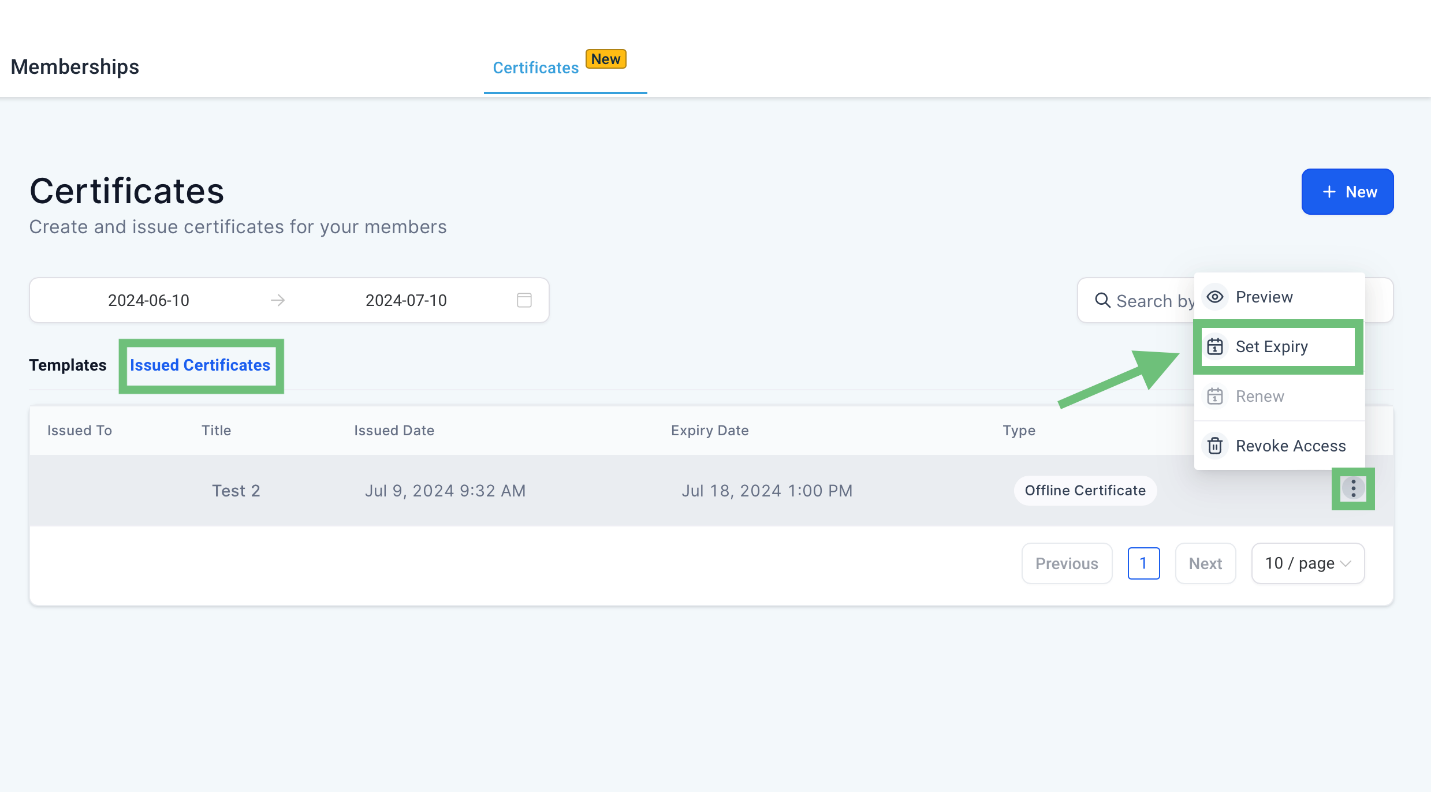This screenshot has height=792, width=1431.
Task: Click the calendar icon beside Set Expiry
Action: click(1215, 347)
